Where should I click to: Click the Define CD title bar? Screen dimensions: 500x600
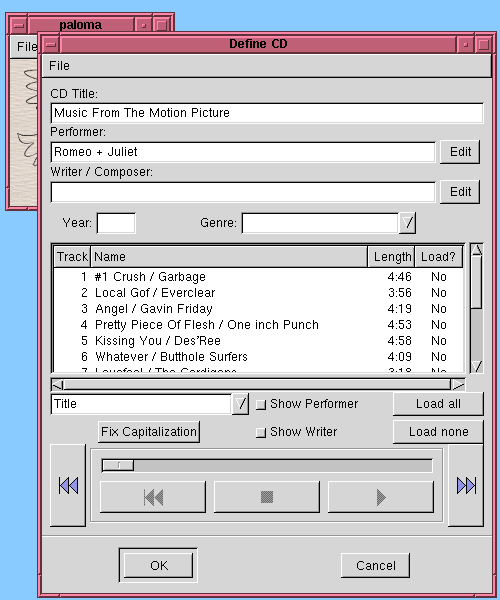click(x=258, y=44)
